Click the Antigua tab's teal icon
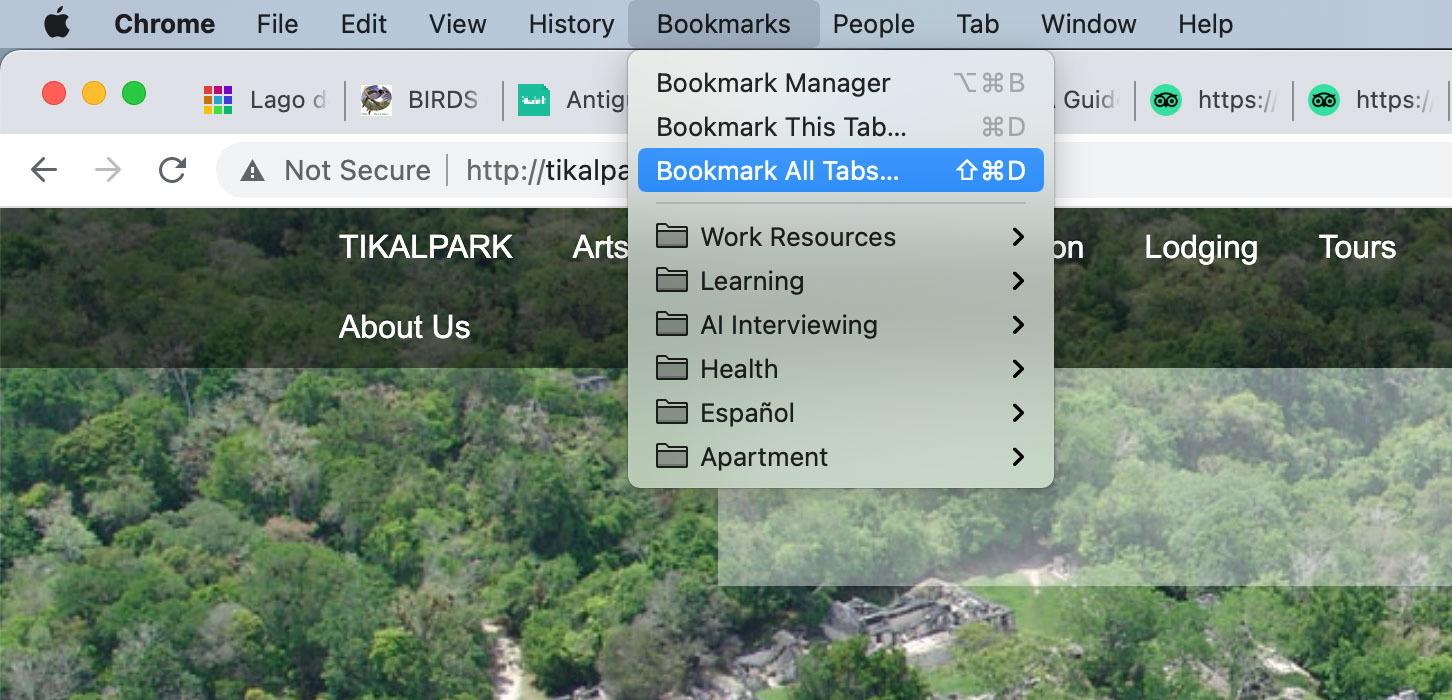Image resolution: width=1452 pixels, height=700 pixels. pyautogui.click(x=534, y=100)
